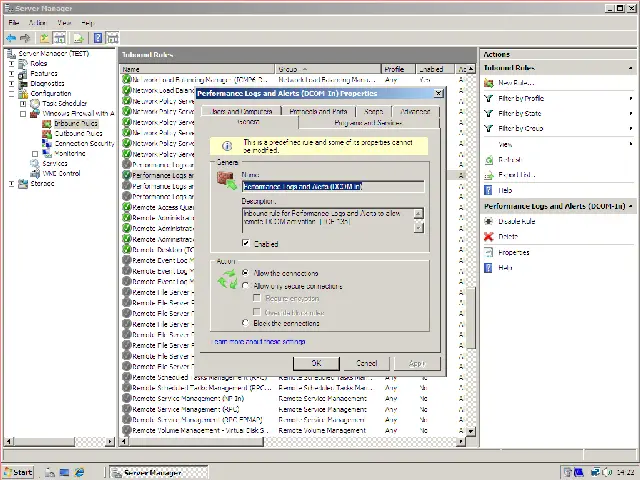The height and width of the screenshot is (480, 640).
Task: Click the WMI Control icon in tree
Action: click(x=35, y=173)
